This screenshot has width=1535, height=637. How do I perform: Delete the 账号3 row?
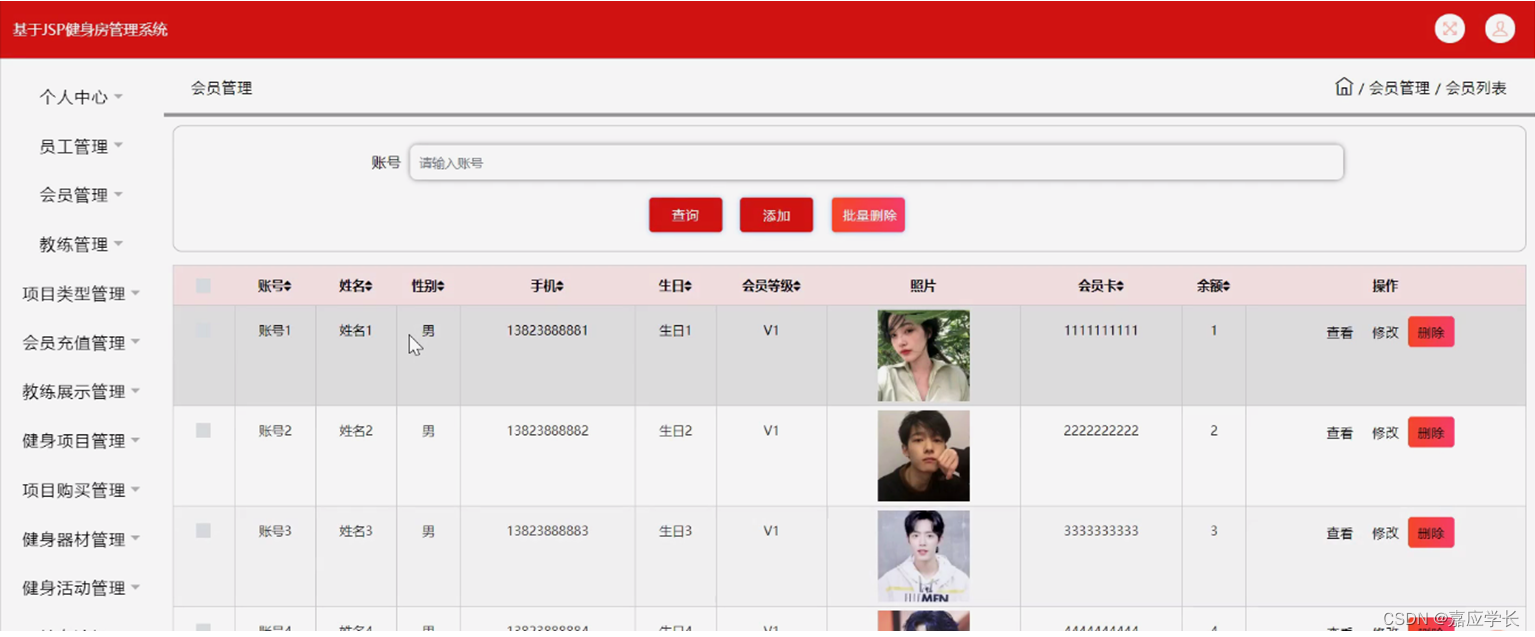1431,533
